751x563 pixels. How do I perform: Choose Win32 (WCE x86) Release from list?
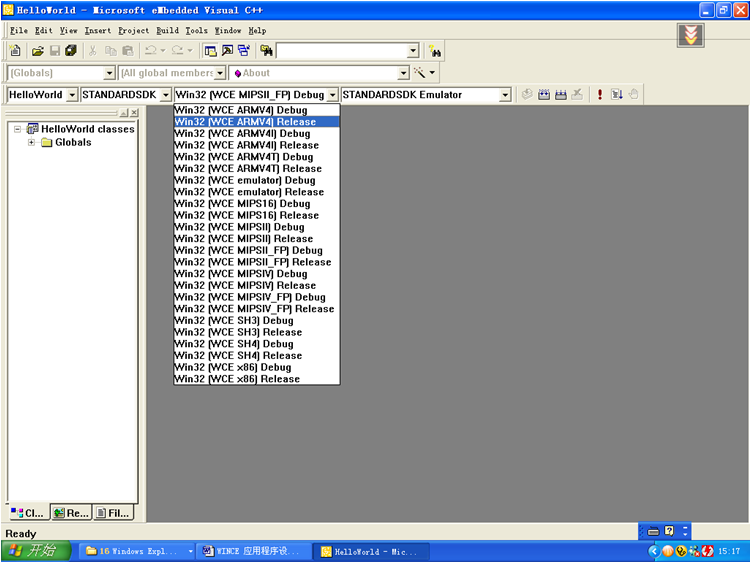point(236,379)
